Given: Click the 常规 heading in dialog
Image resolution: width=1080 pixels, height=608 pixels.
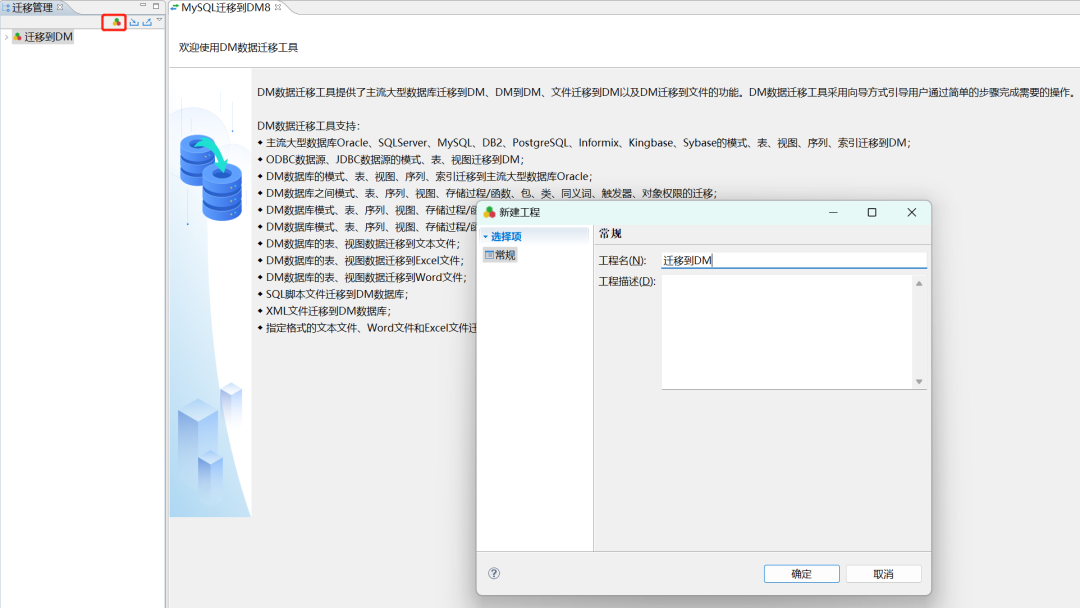Looking at the screenshot, I should pos(610,234).
